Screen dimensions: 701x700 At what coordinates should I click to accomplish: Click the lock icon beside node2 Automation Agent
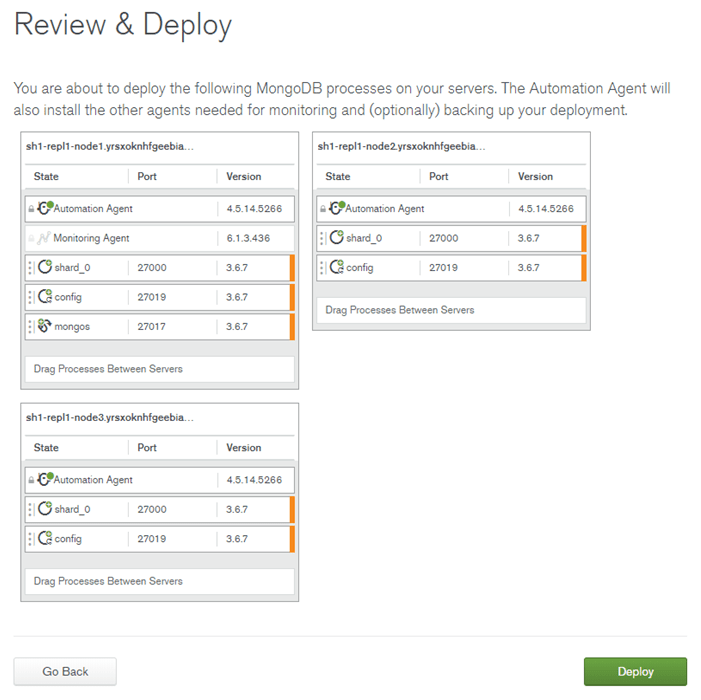pos(323,209)
